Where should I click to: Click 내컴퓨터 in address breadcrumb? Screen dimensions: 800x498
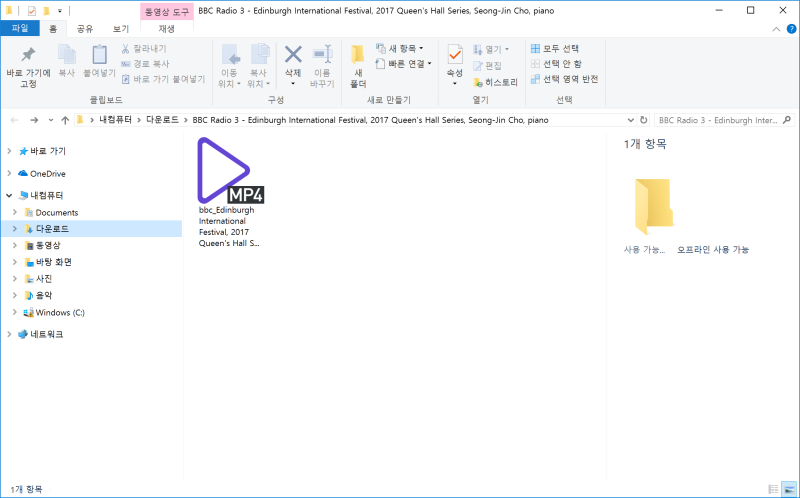[x=115, y=120]
